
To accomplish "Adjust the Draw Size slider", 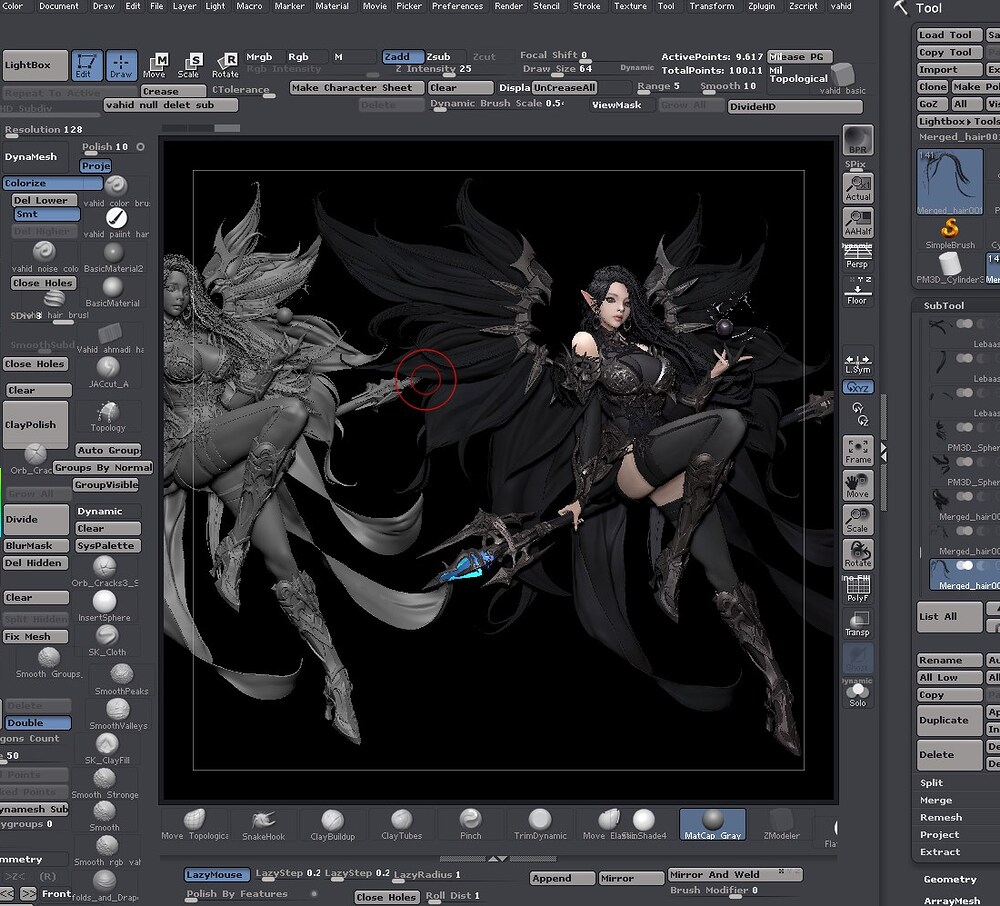I will click(557, 69).
